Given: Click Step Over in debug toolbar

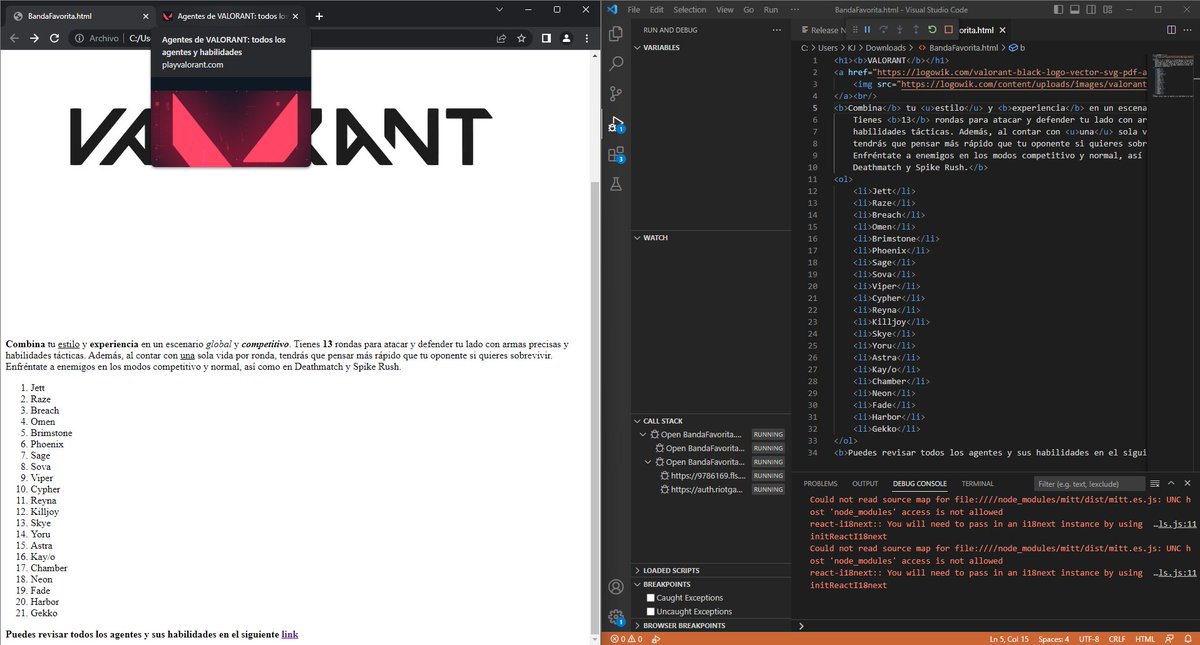Looking at the screenshot, I should pyautogui.click(x=883, y=30).
